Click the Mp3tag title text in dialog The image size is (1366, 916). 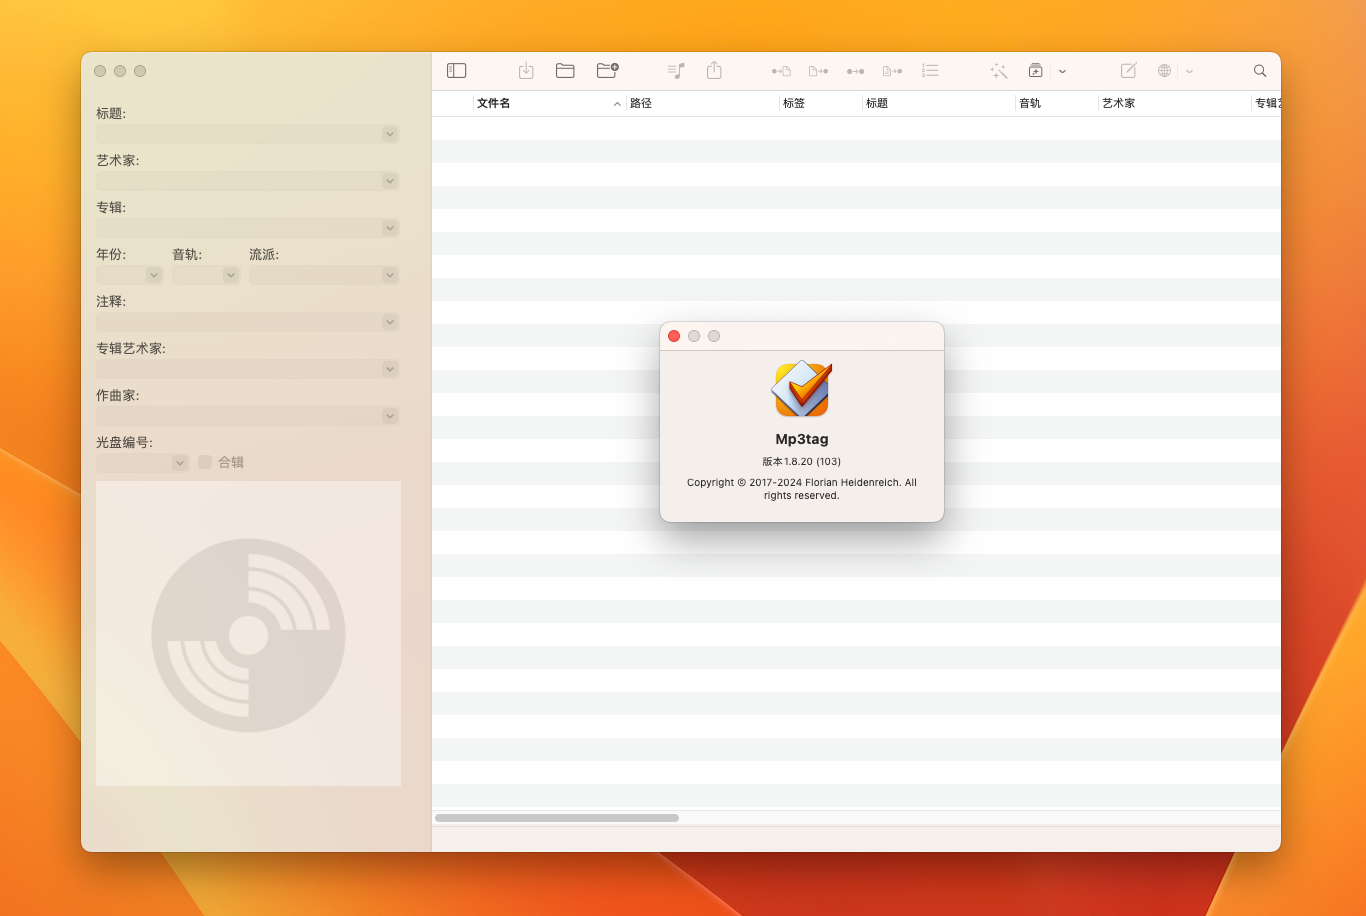pyautogui.click(x=802, y=439)
